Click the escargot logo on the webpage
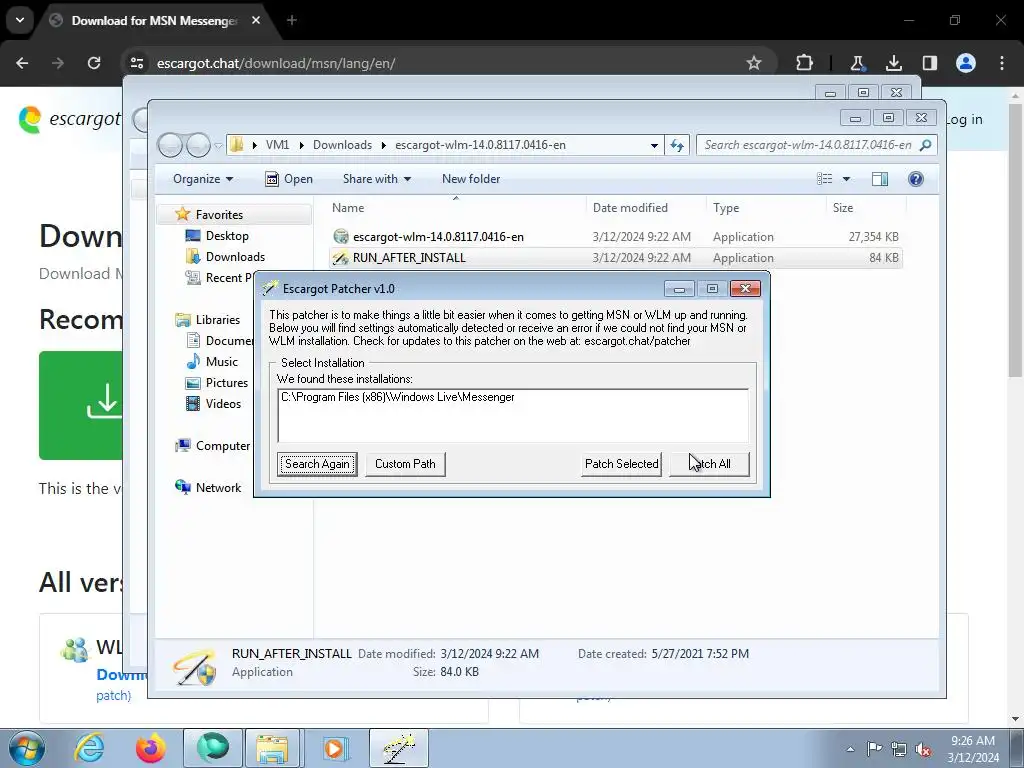This screenshot has width=1024, height=768. 69,119
